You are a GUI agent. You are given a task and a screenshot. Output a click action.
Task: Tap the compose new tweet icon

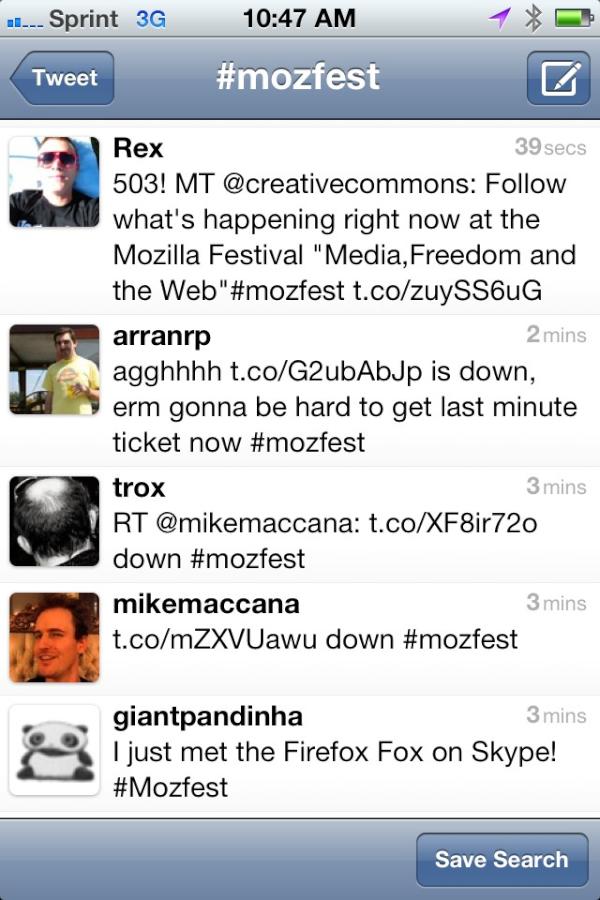click(558, 78)
